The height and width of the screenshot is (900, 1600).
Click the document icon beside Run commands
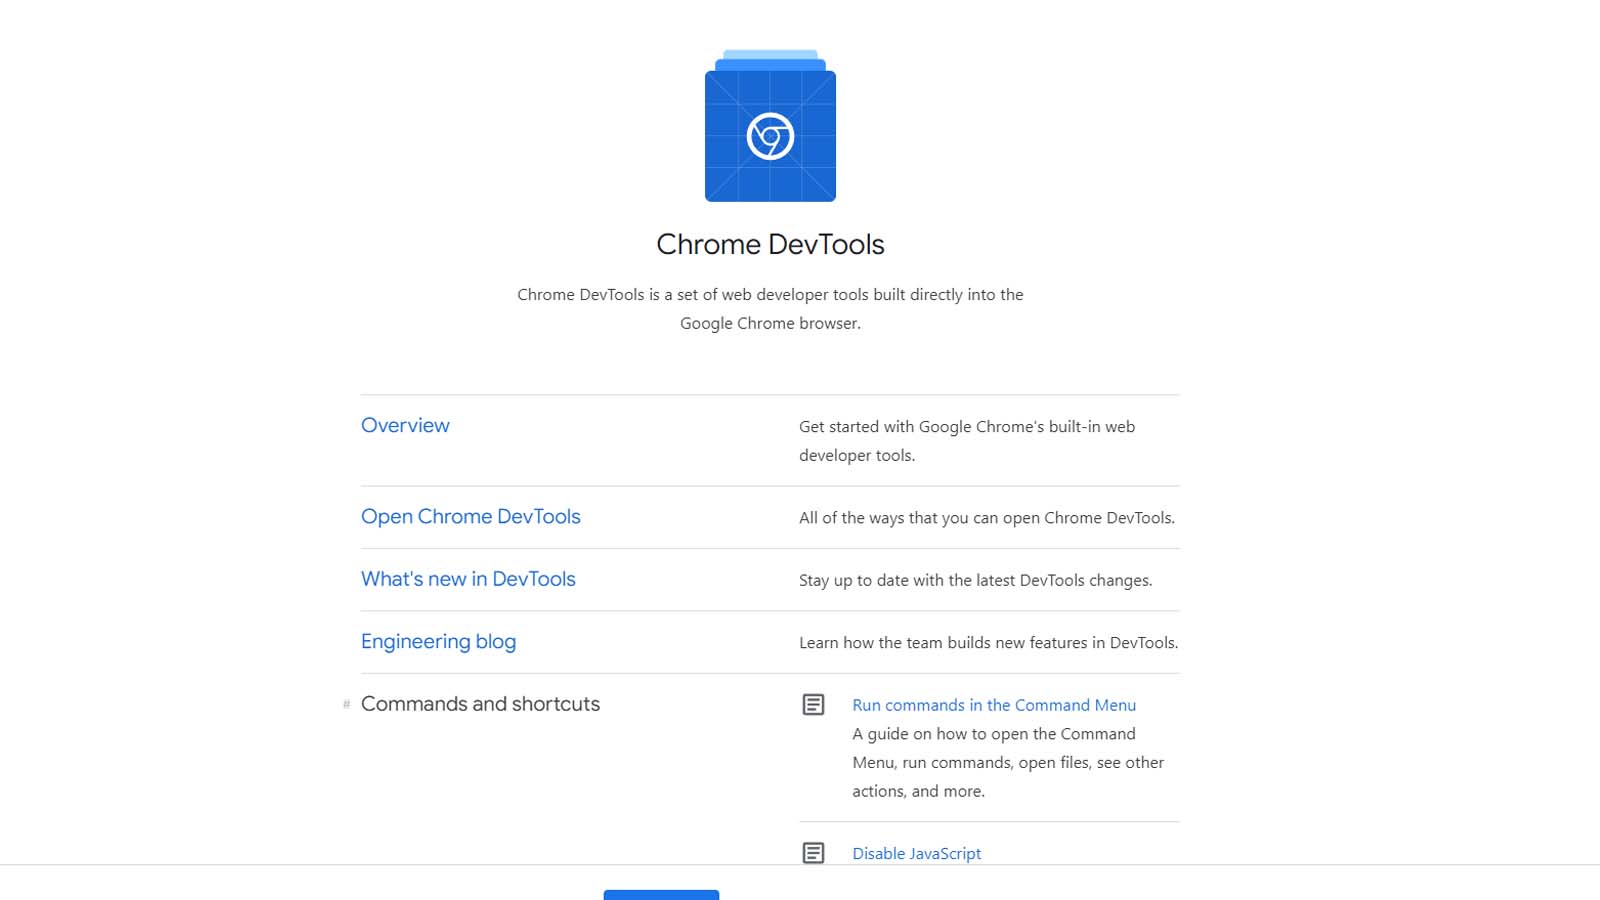coord(814,705)
